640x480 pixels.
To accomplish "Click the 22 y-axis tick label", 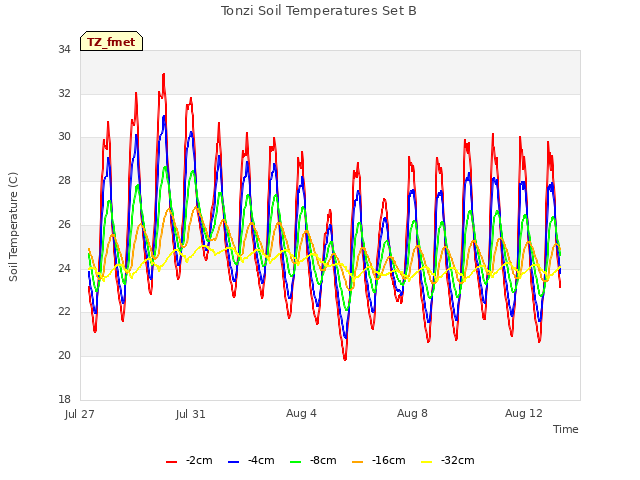I will pyautogui.click(x=64, y=311).
